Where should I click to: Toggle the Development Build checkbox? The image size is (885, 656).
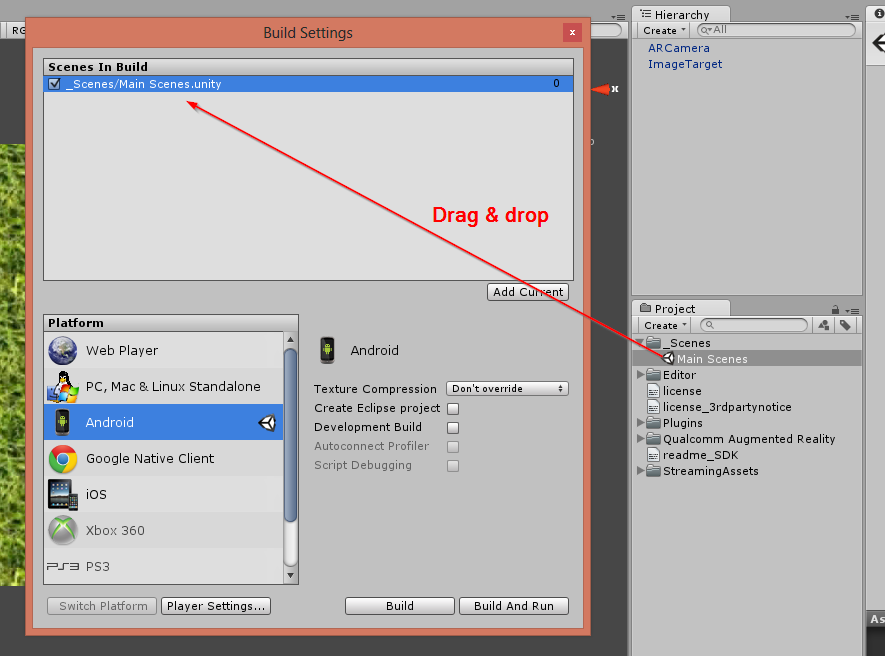click(x=453, y=427)
